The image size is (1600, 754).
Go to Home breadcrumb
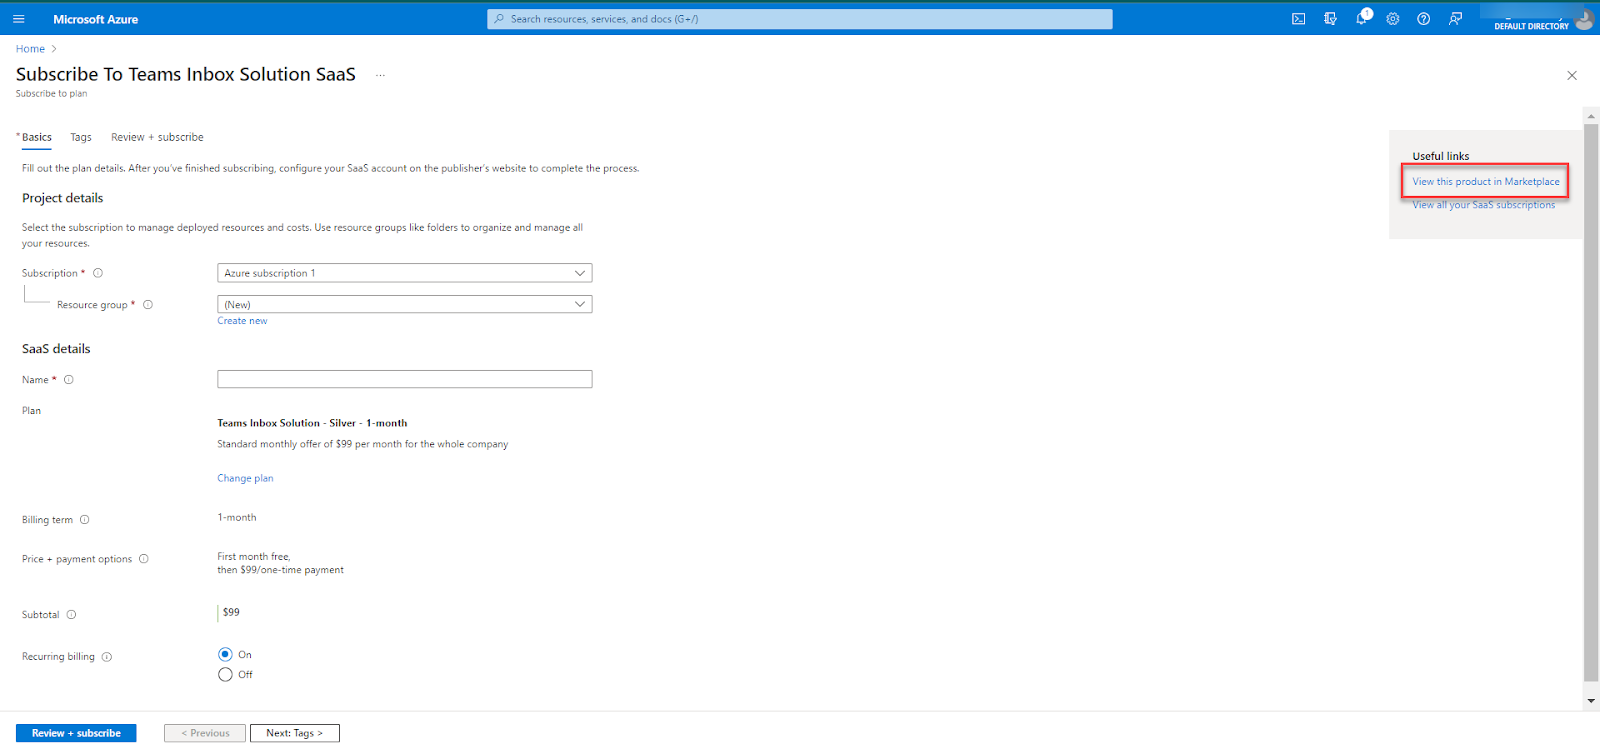30,49
